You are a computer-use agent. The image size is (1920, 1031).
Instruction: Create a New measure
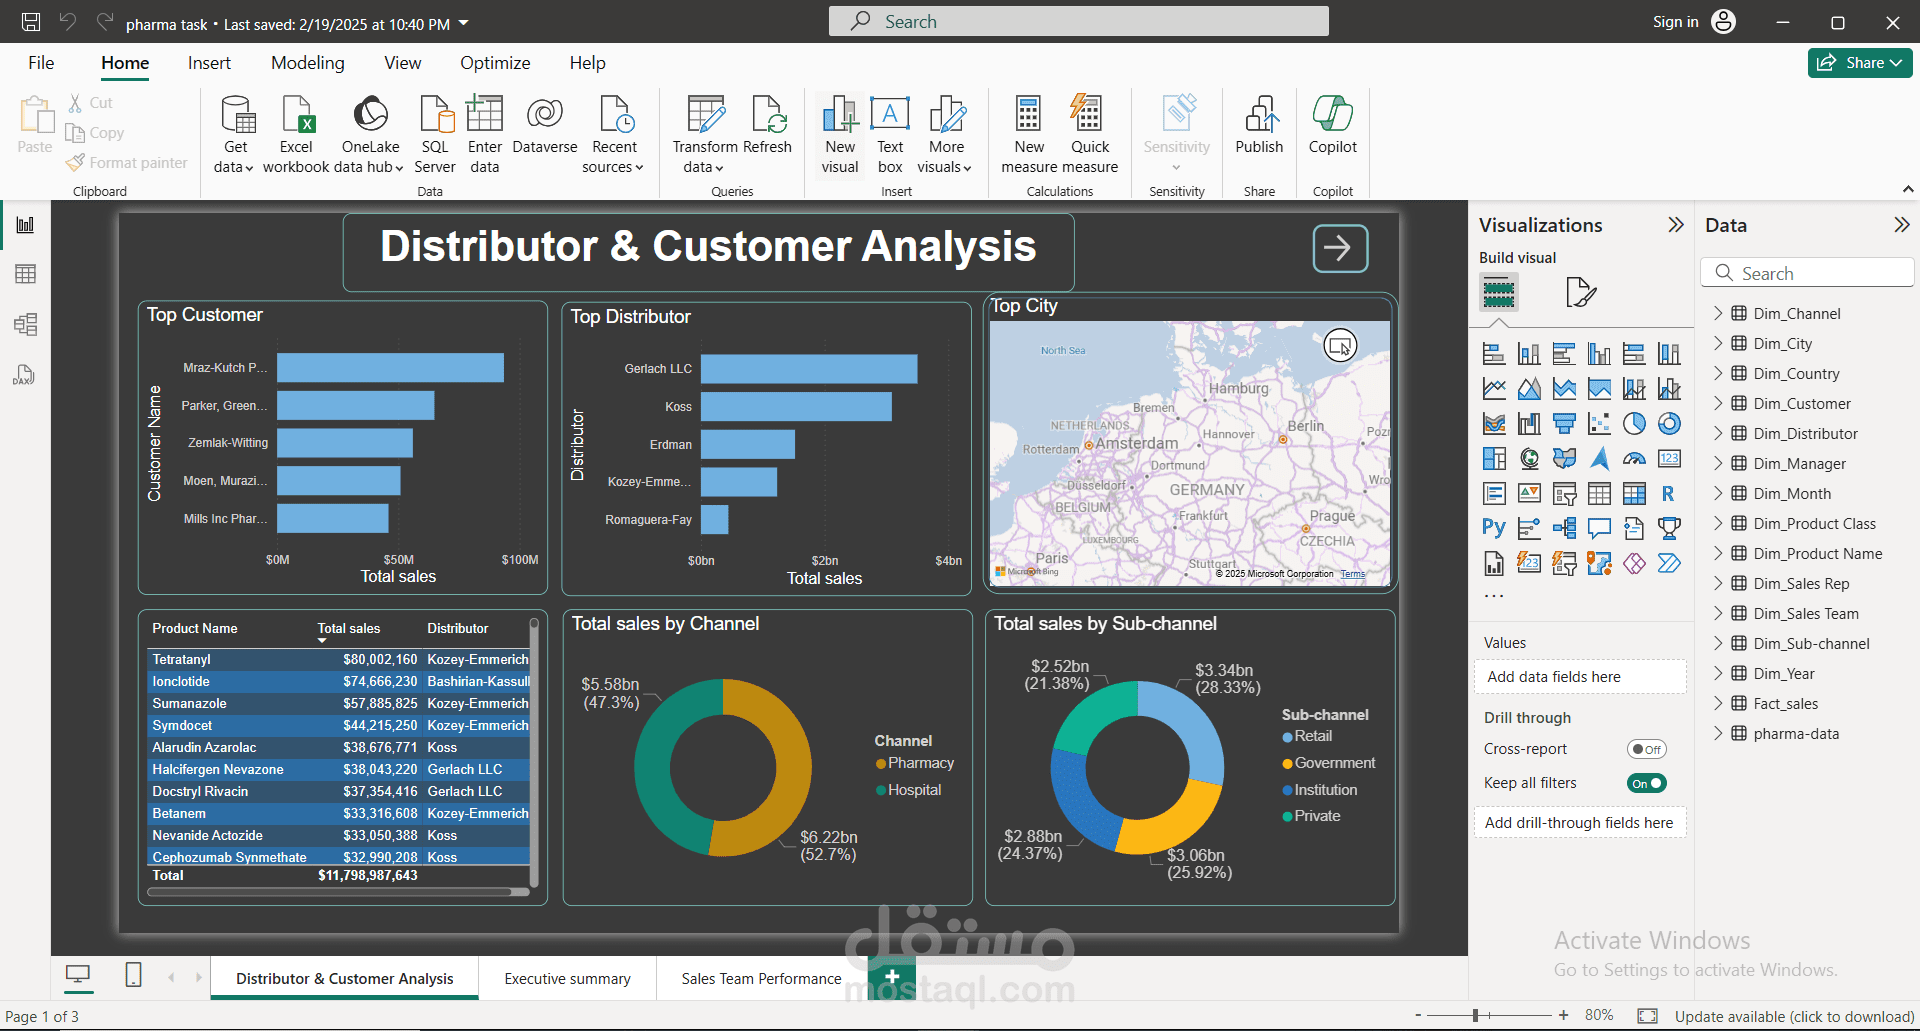coord(1029,135)
